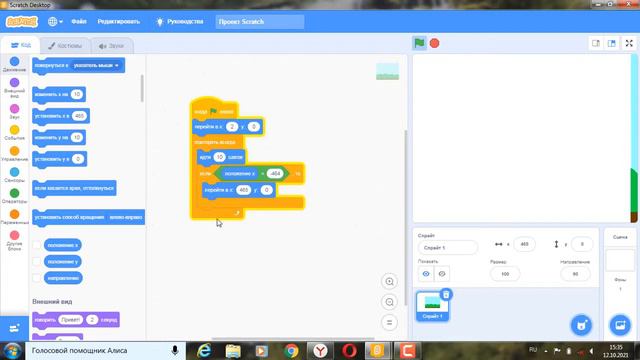Hide the sprite with crossed eye icon

[442, 274]
